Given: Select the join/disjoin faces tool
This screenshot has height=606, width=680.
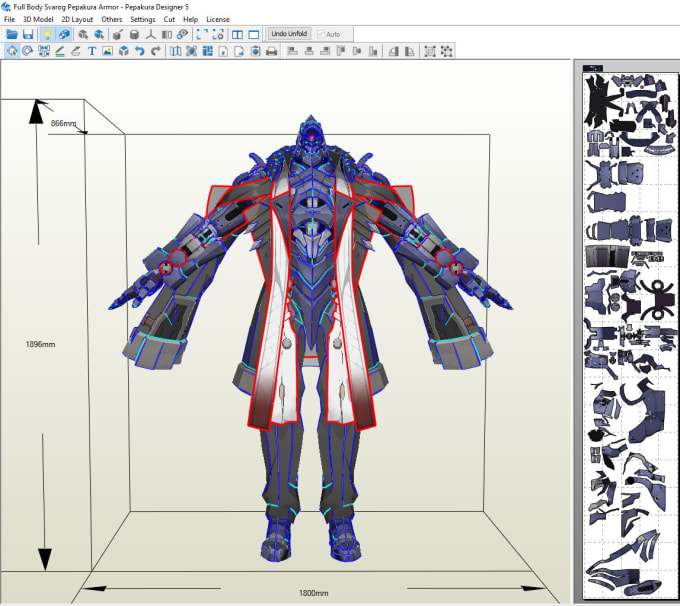Looking at the screenshot, I should pyautogui.click(x=44, y=51).
